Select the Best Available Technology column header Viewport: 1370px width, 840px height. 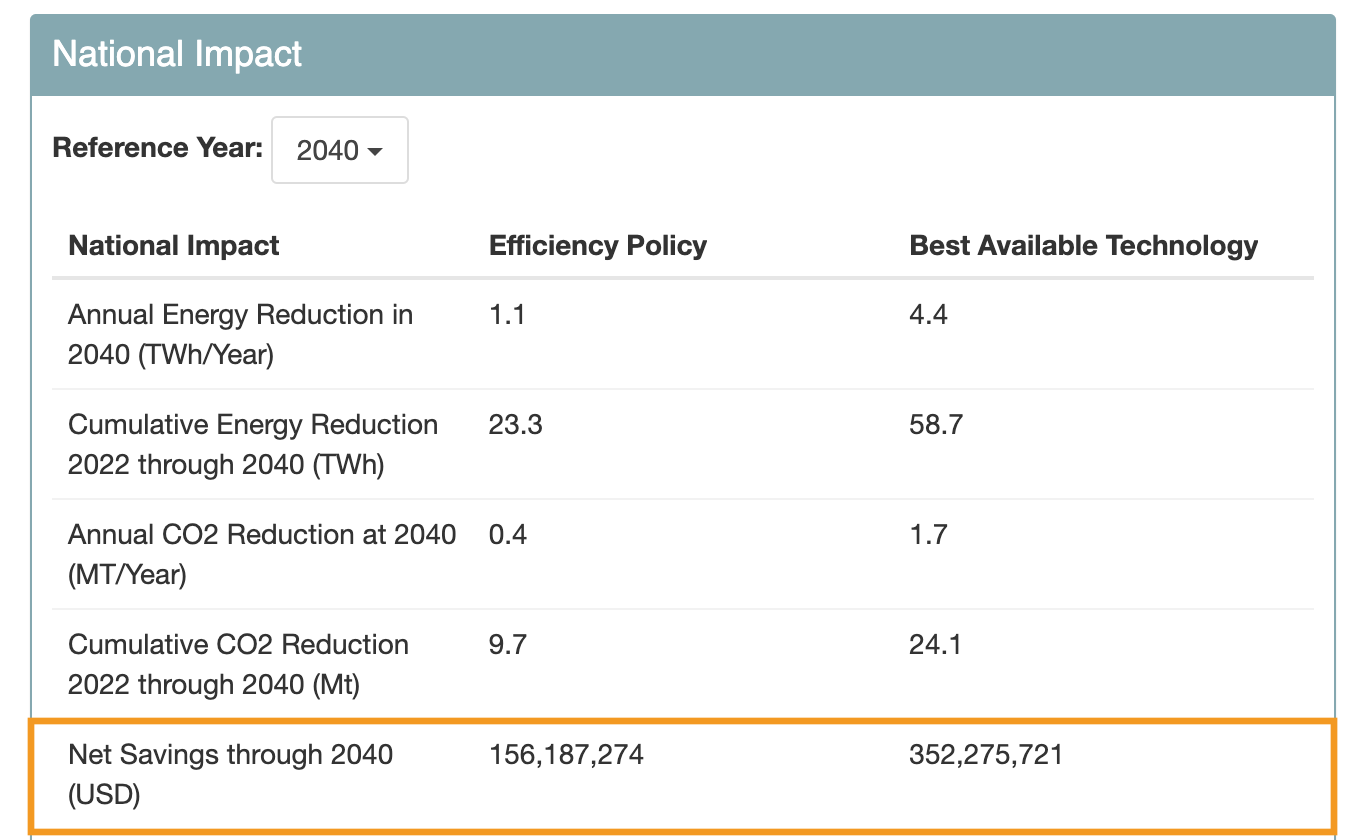coord(1083,246)
